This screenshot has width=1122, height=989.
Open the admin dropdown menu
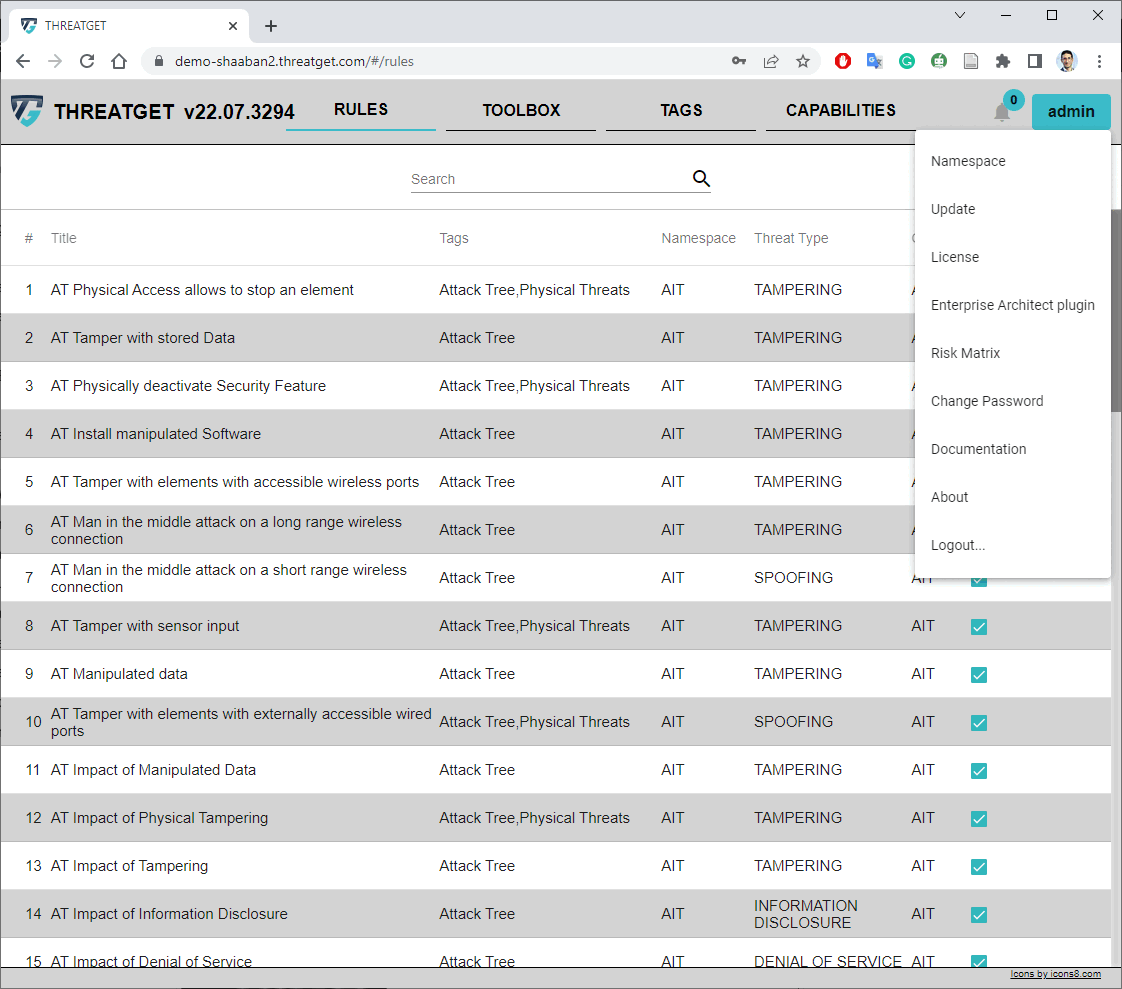(1070, 112)
